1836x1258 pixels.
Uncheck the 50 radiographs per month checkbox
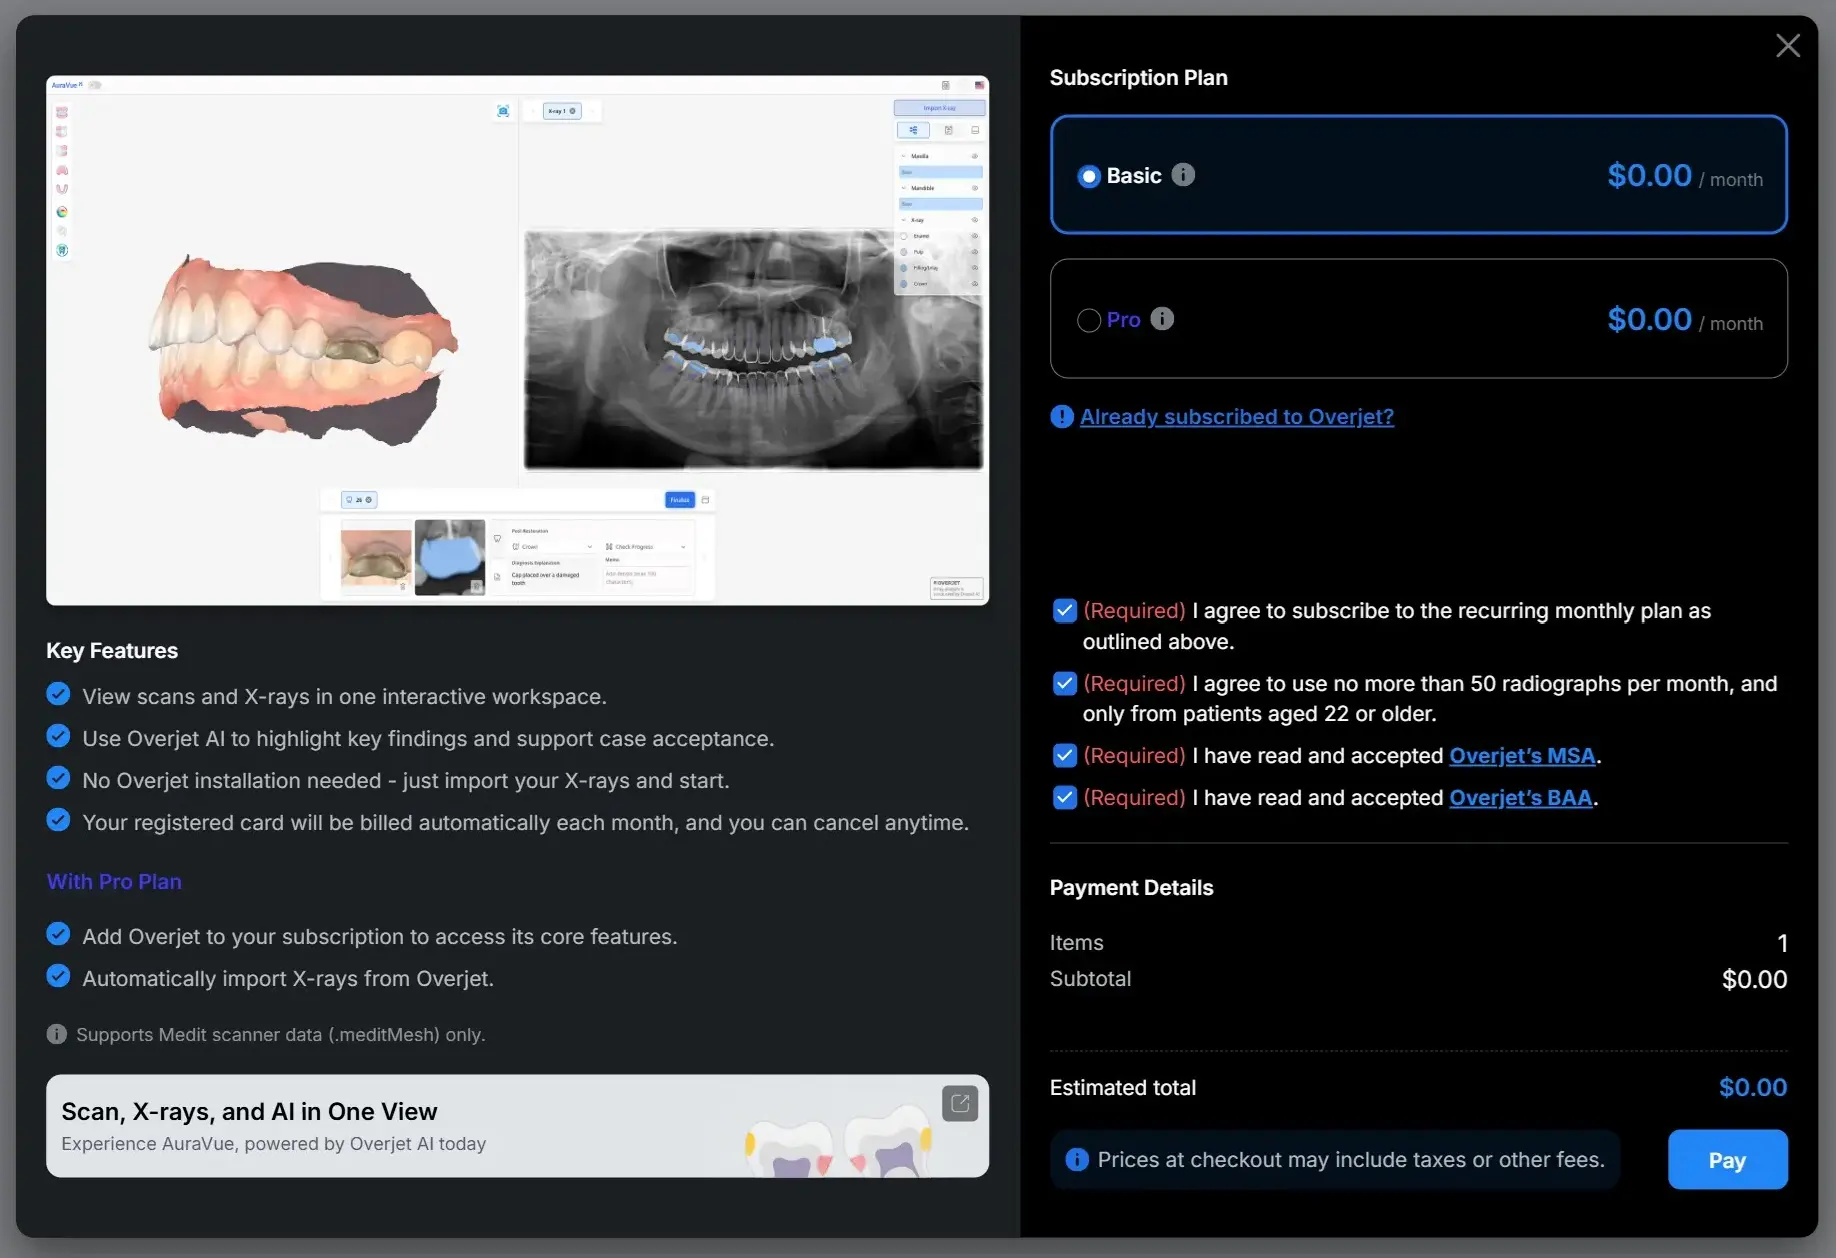click(1065, 684)
